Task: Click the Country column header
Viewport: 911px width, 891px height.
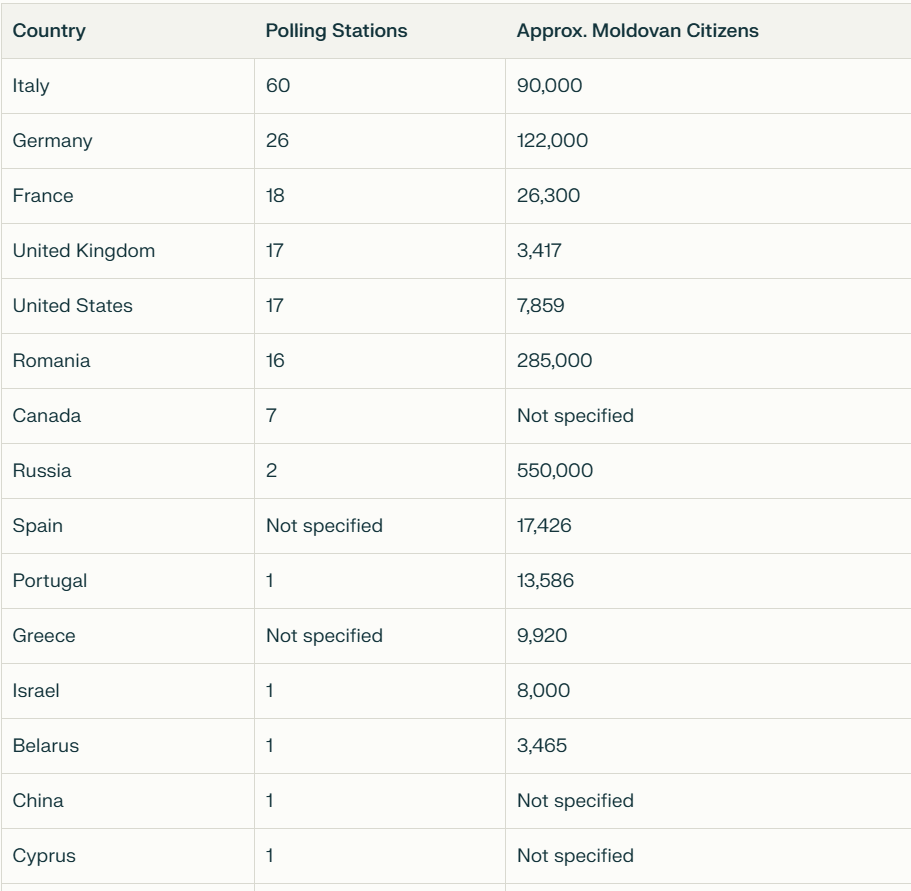Action: [49, 31]
